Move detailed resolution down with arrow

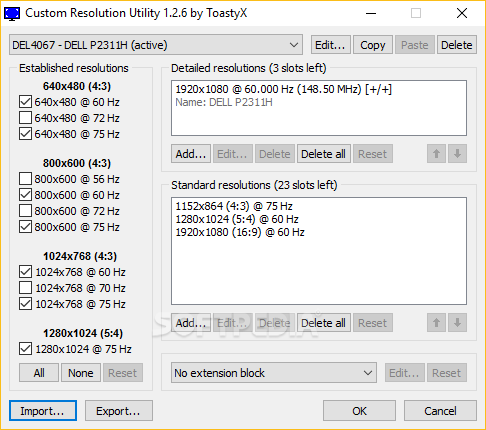[457, 154]
